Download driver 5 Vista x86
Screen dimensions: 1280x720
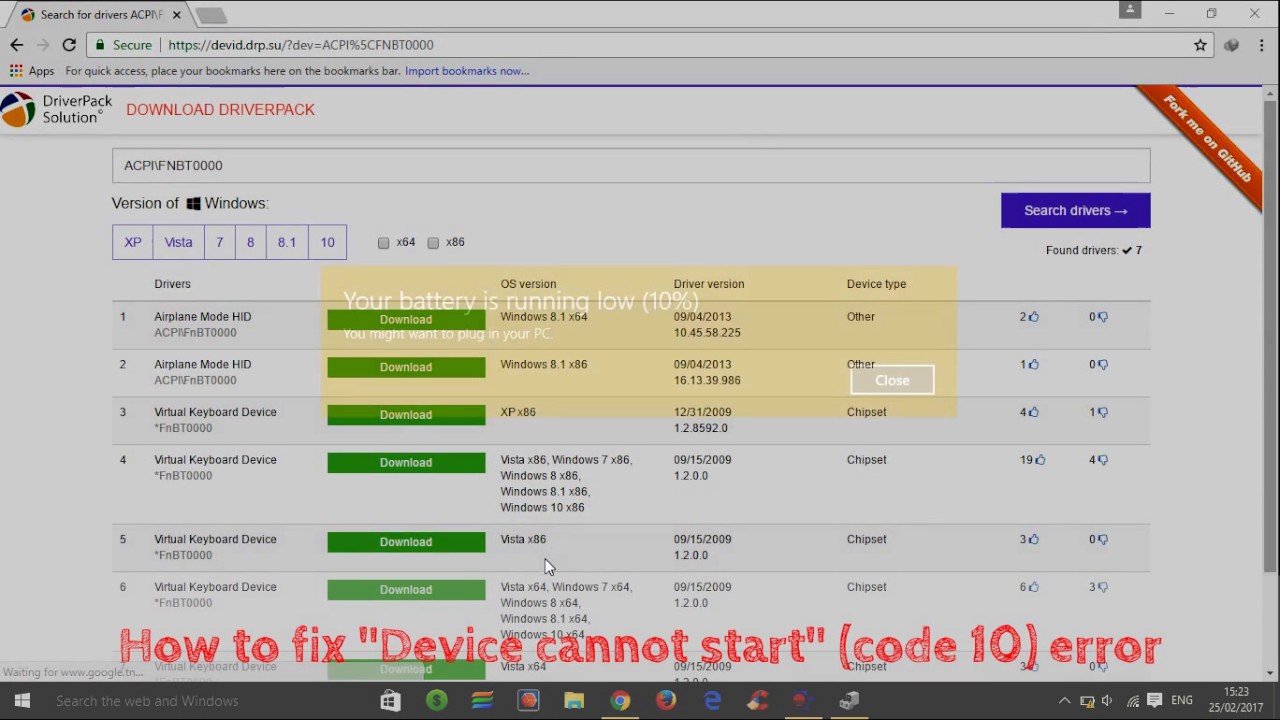(406, 542)
